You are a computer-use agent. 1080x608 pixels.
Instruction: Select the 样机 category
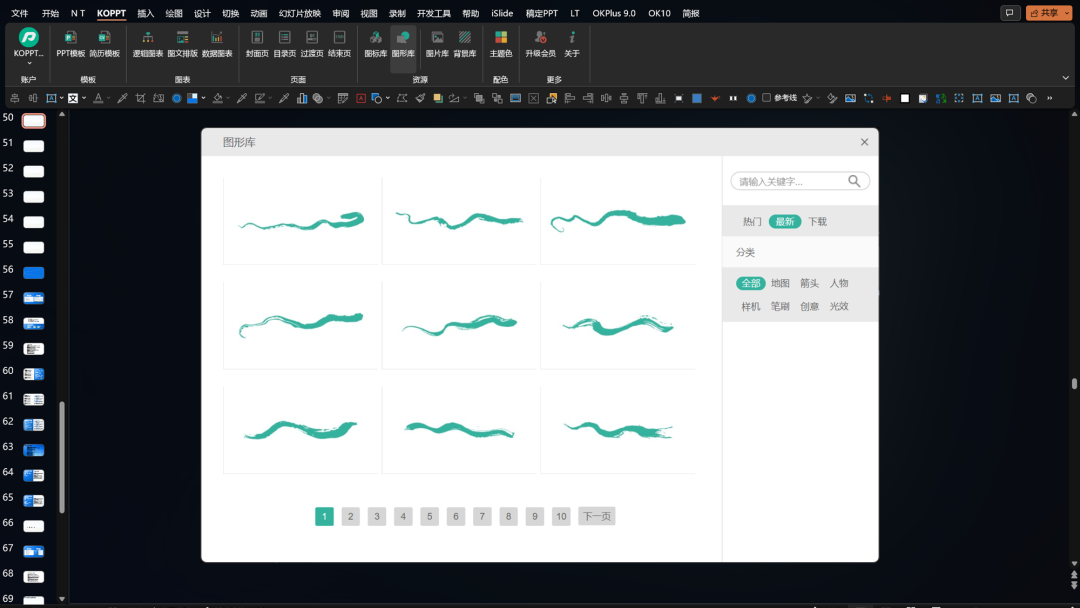[751, 306]
